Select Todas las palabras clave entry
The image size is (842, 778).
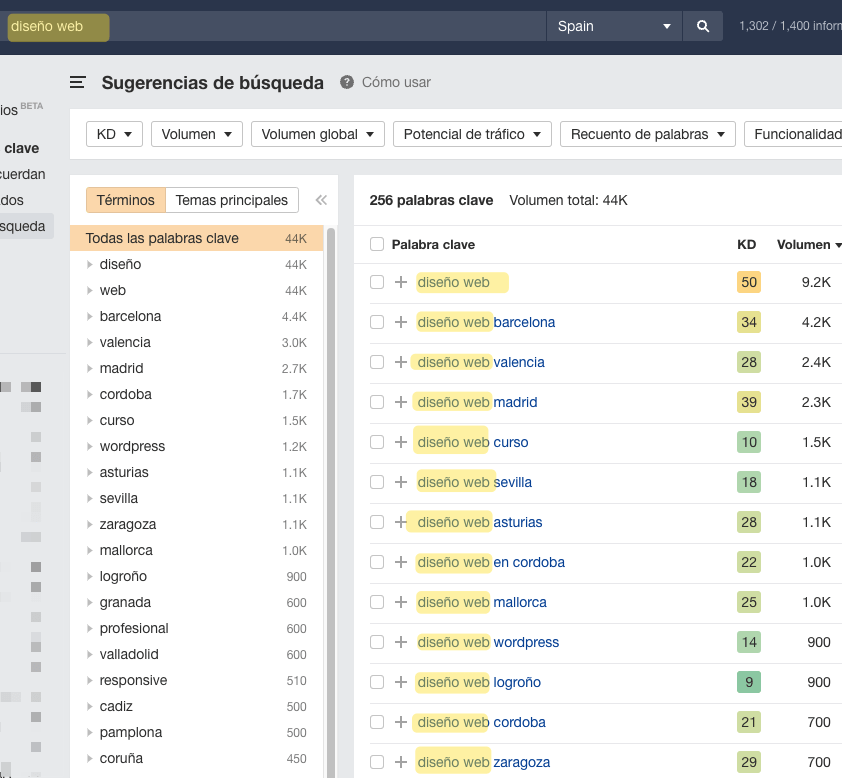(x=162, y=238)
